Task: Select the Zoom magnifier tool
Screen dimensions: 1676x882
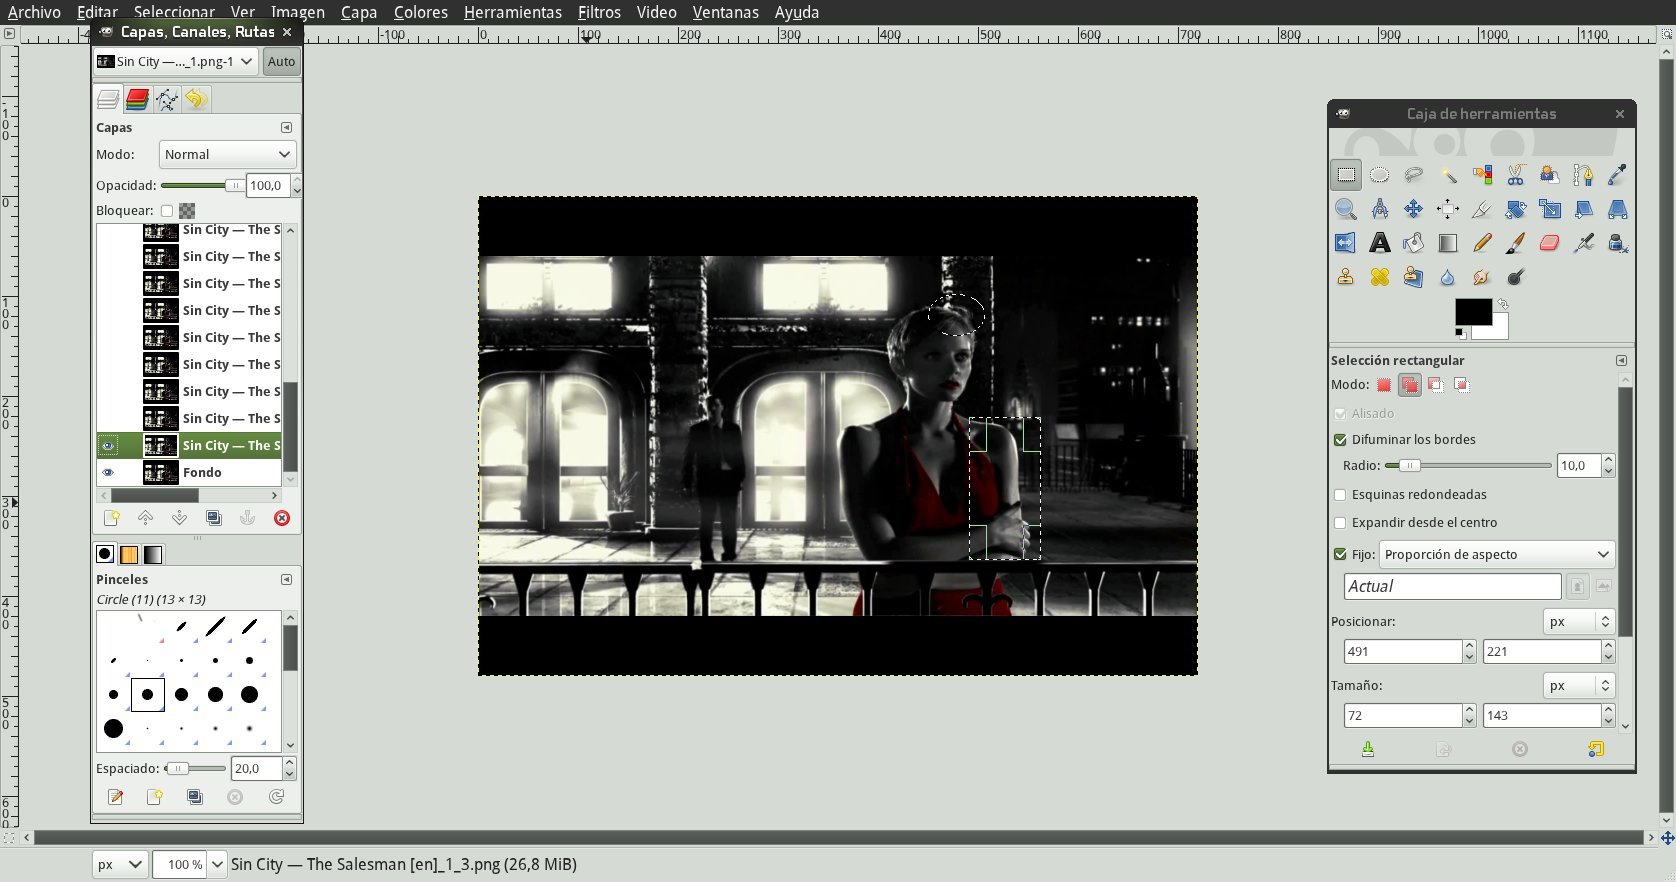Action: coord(1346,209)
